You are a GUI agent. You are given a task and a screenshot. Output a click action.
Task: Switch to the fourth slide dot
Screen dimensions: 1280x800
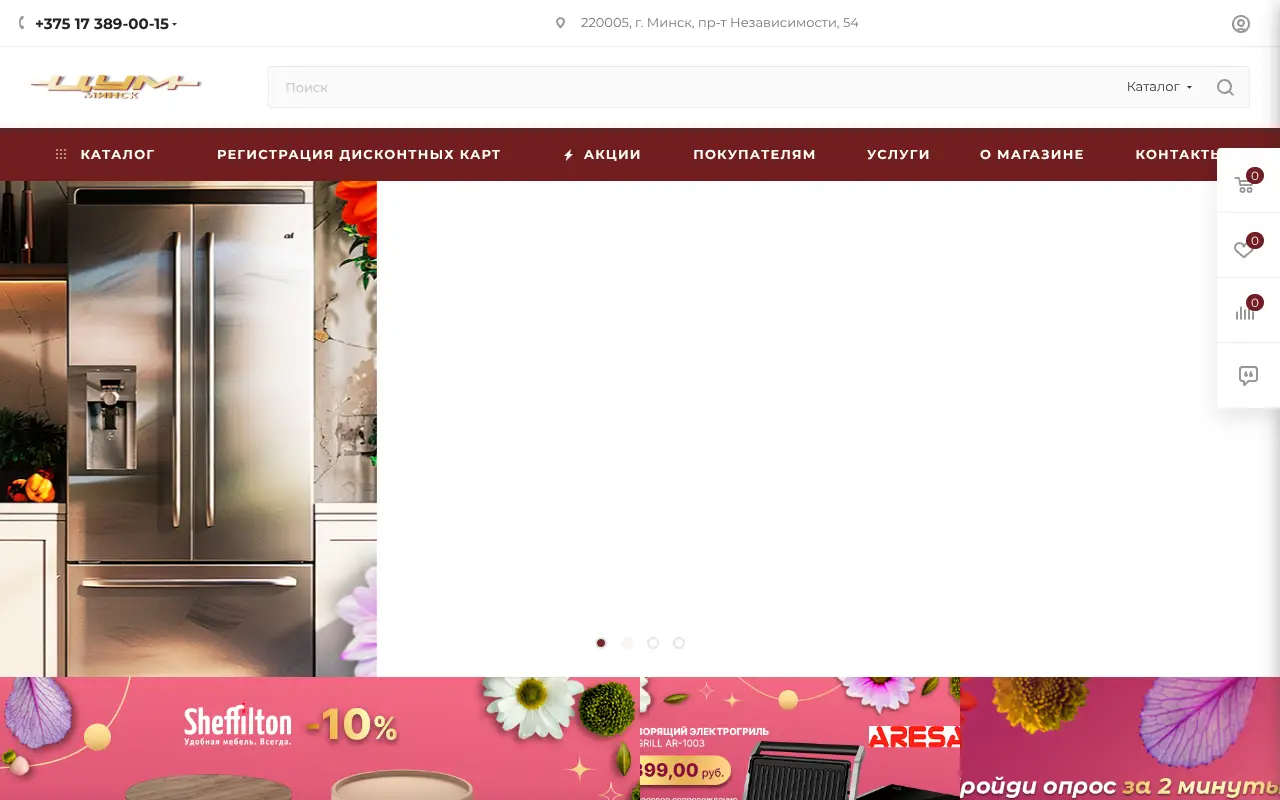tap(679, 643)
